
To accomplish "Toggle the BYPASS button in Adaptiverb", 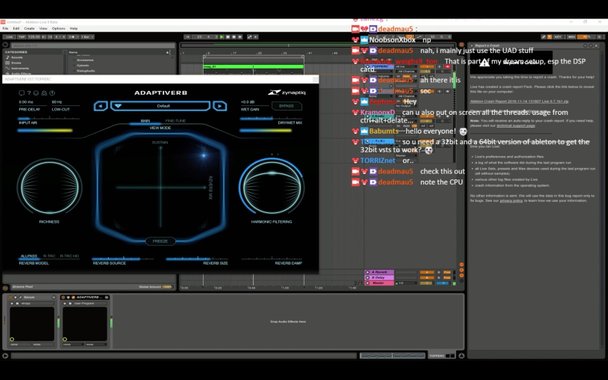I will coord(287,106).
